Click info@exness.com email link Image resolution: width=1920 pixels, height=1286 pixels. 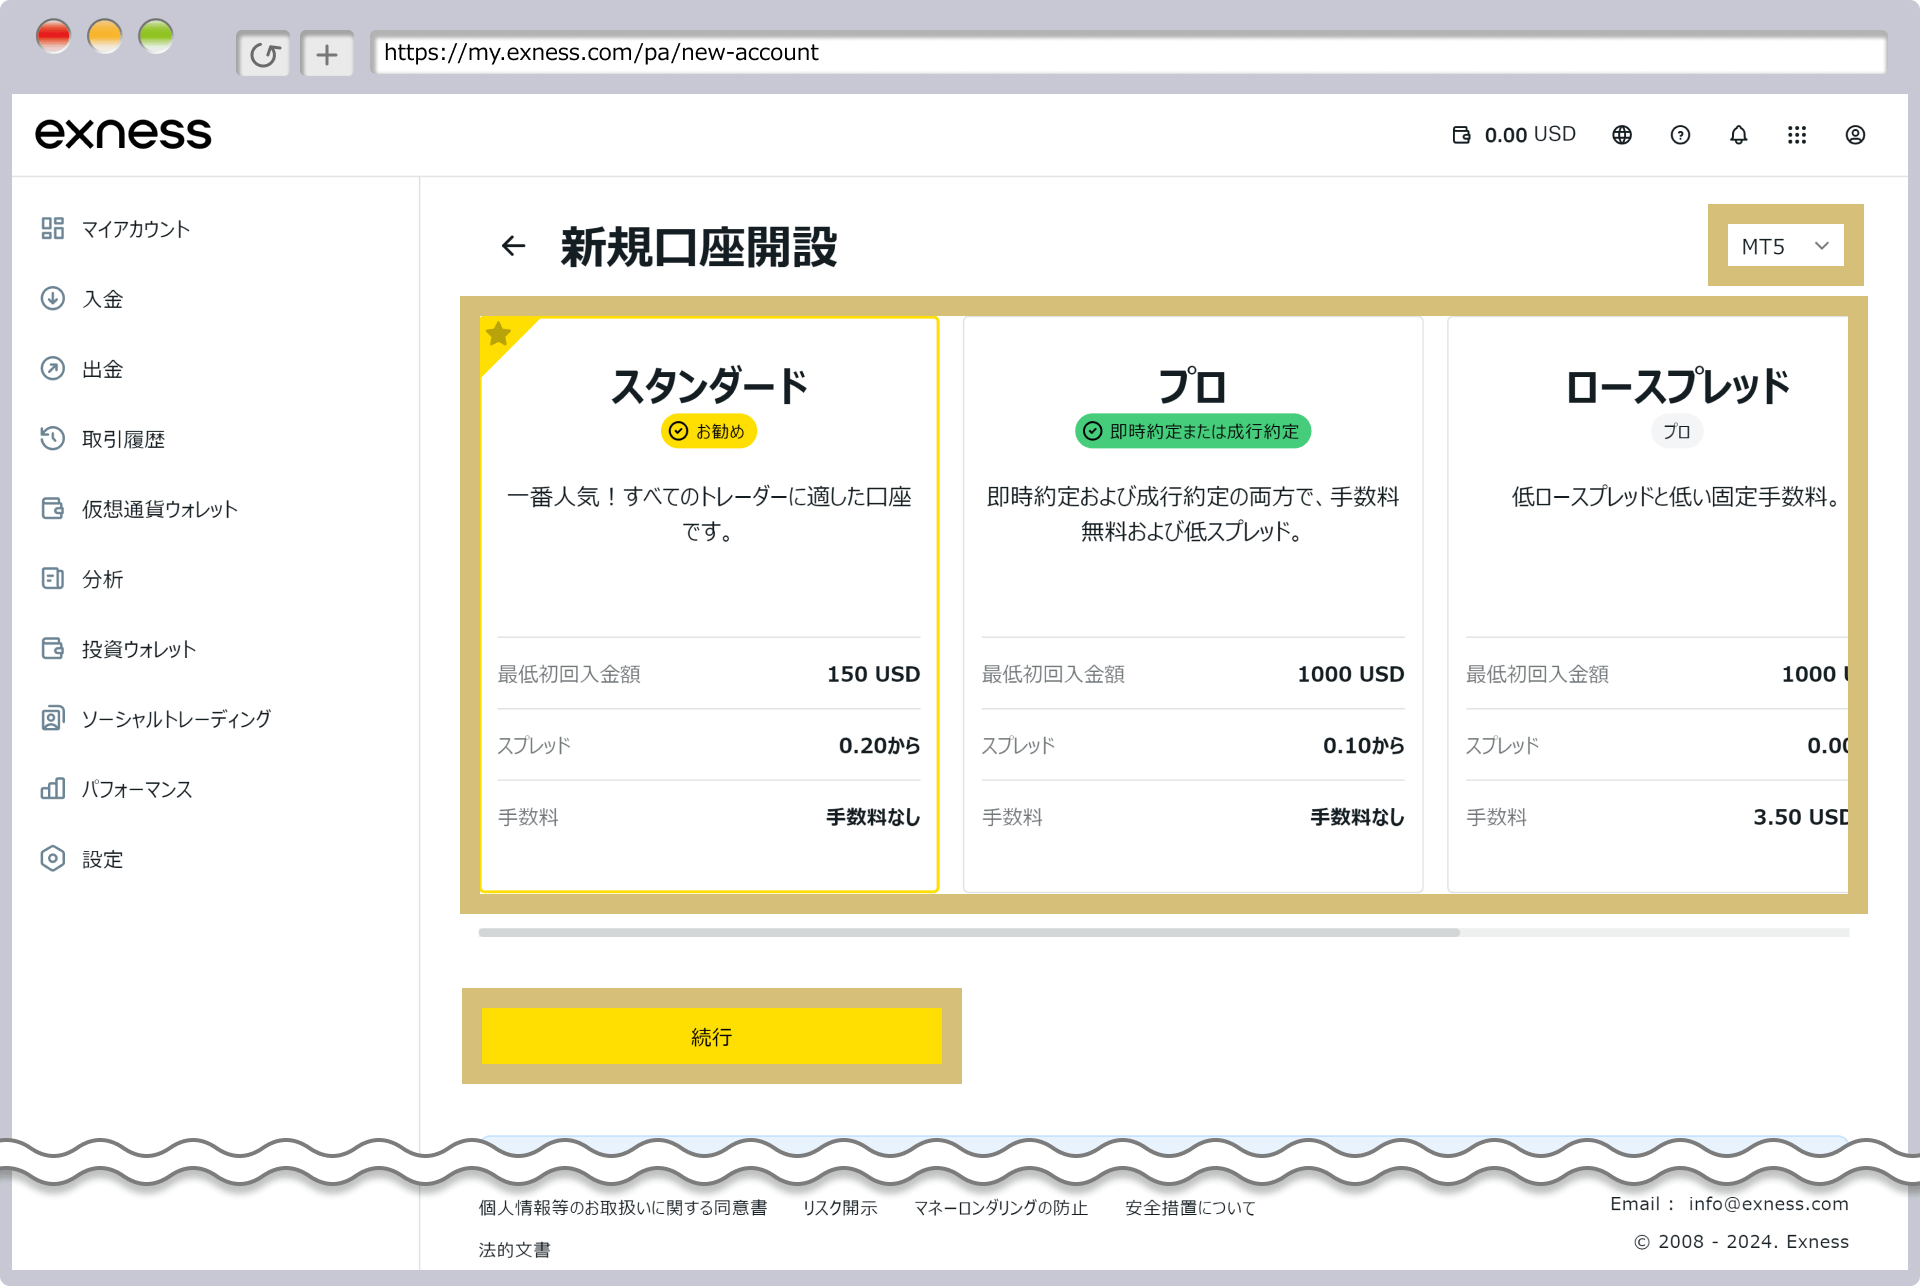tap(1768, 1204)
